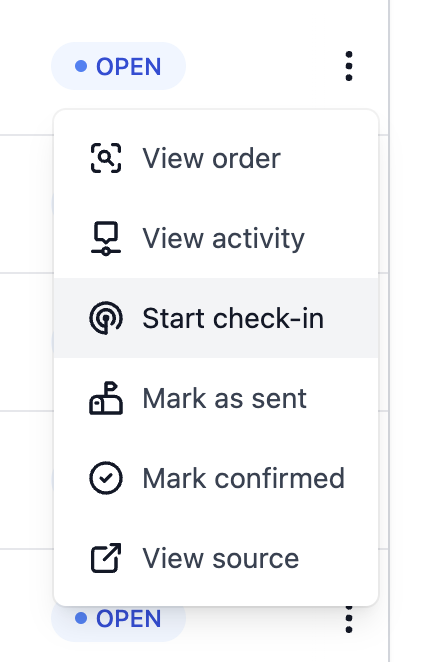This screenshot has width=428, height=662.
Task: Choose the View order text in the menu
Action: pos(211,158)
